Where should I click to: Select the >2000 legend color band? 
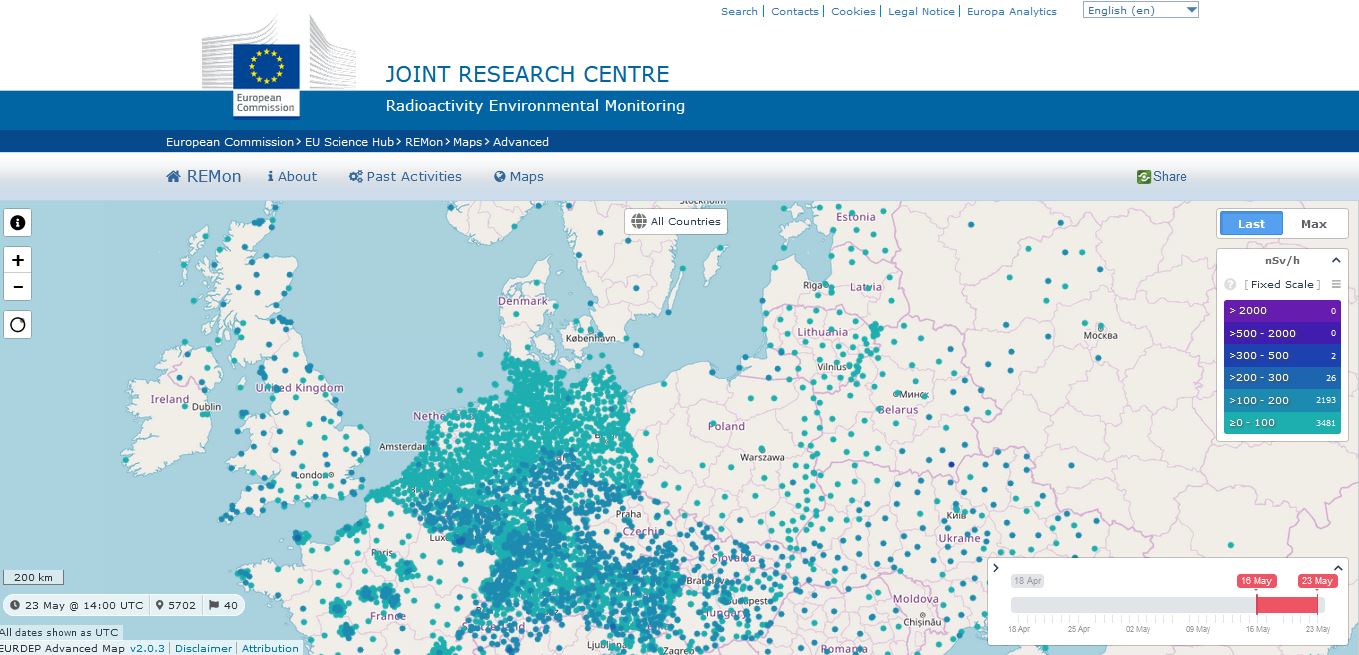coord(1282,311)
